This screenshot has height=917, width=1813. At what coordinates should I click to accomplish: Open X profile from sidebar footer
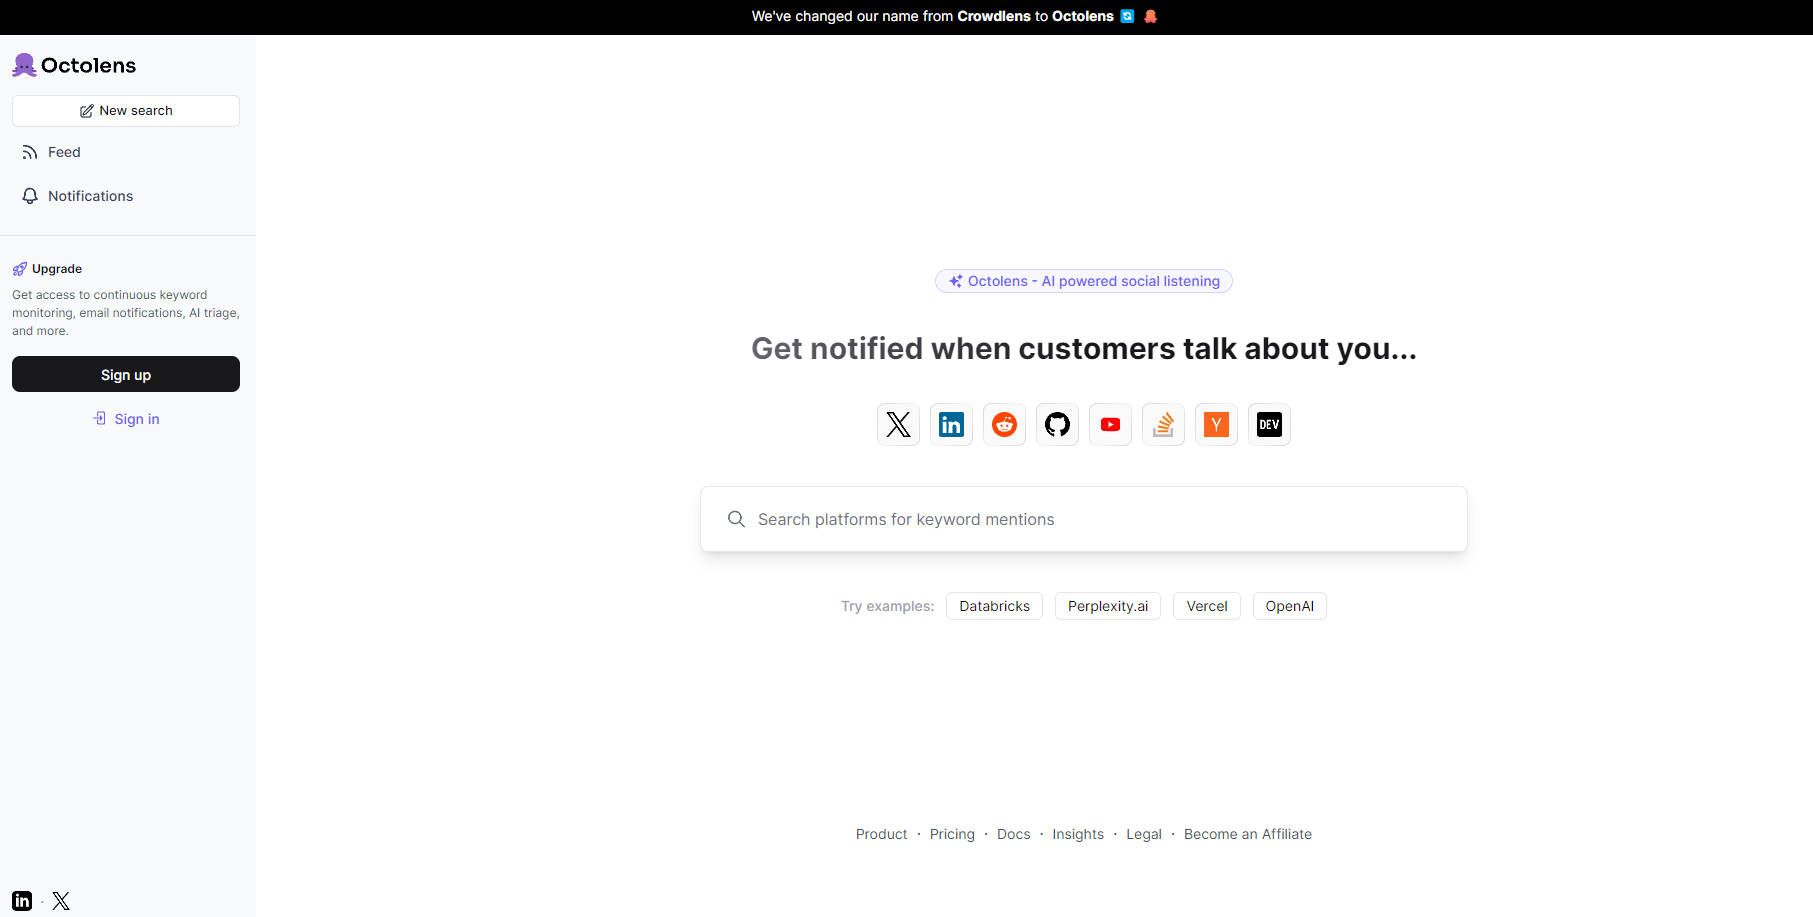point(61,901)
